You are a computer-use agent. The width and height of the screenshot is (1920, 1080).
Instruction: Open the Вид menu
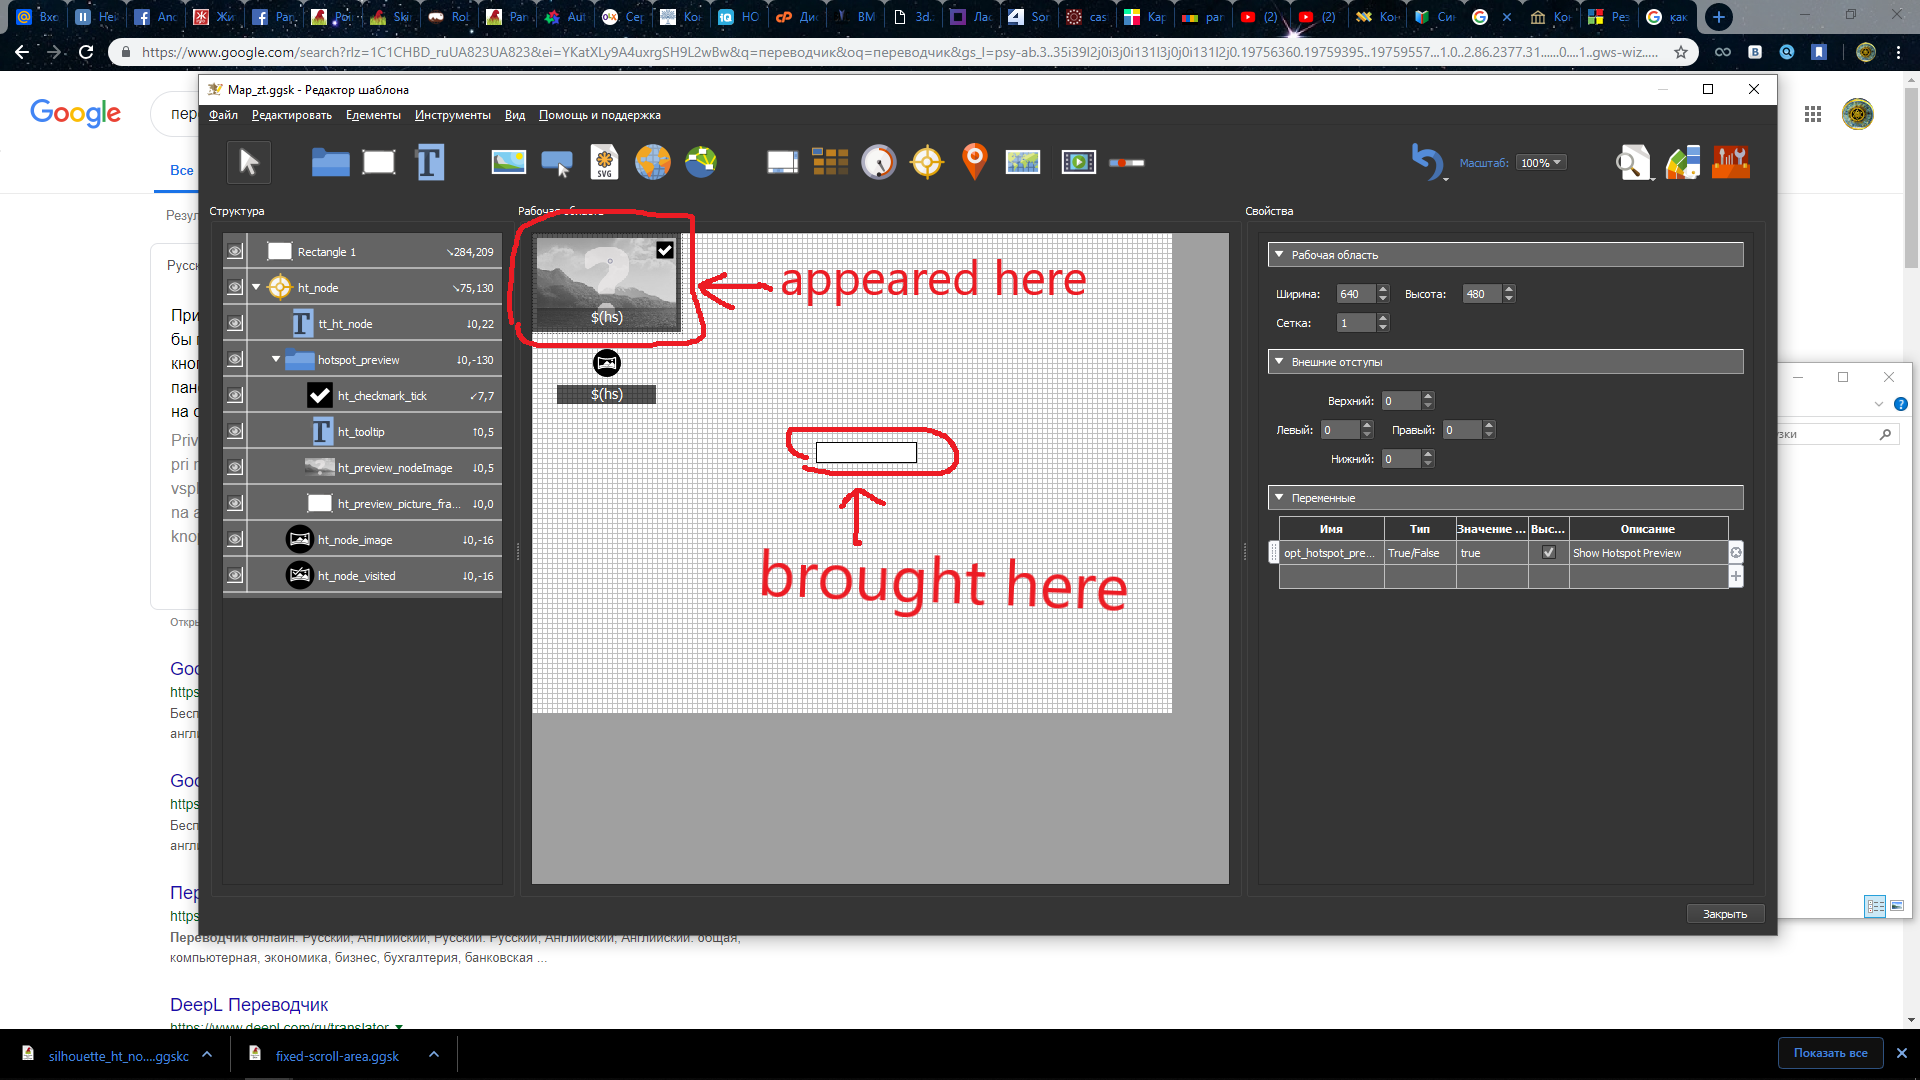pos(515,115)
